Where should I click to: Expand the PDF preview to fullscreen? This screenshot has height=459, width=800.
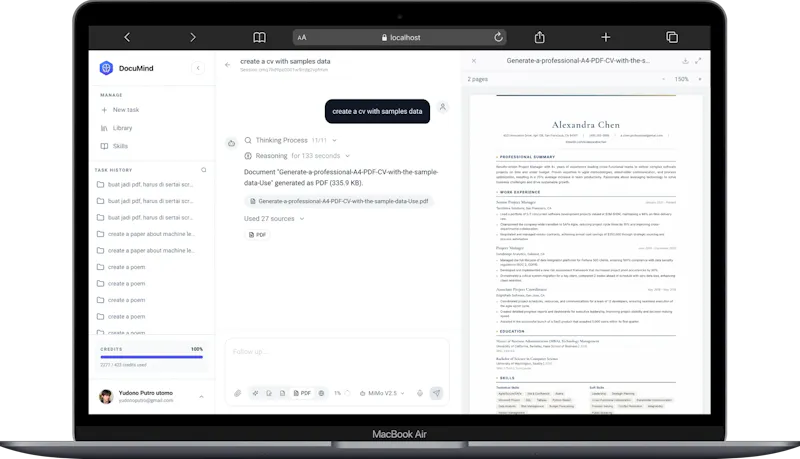698,61
